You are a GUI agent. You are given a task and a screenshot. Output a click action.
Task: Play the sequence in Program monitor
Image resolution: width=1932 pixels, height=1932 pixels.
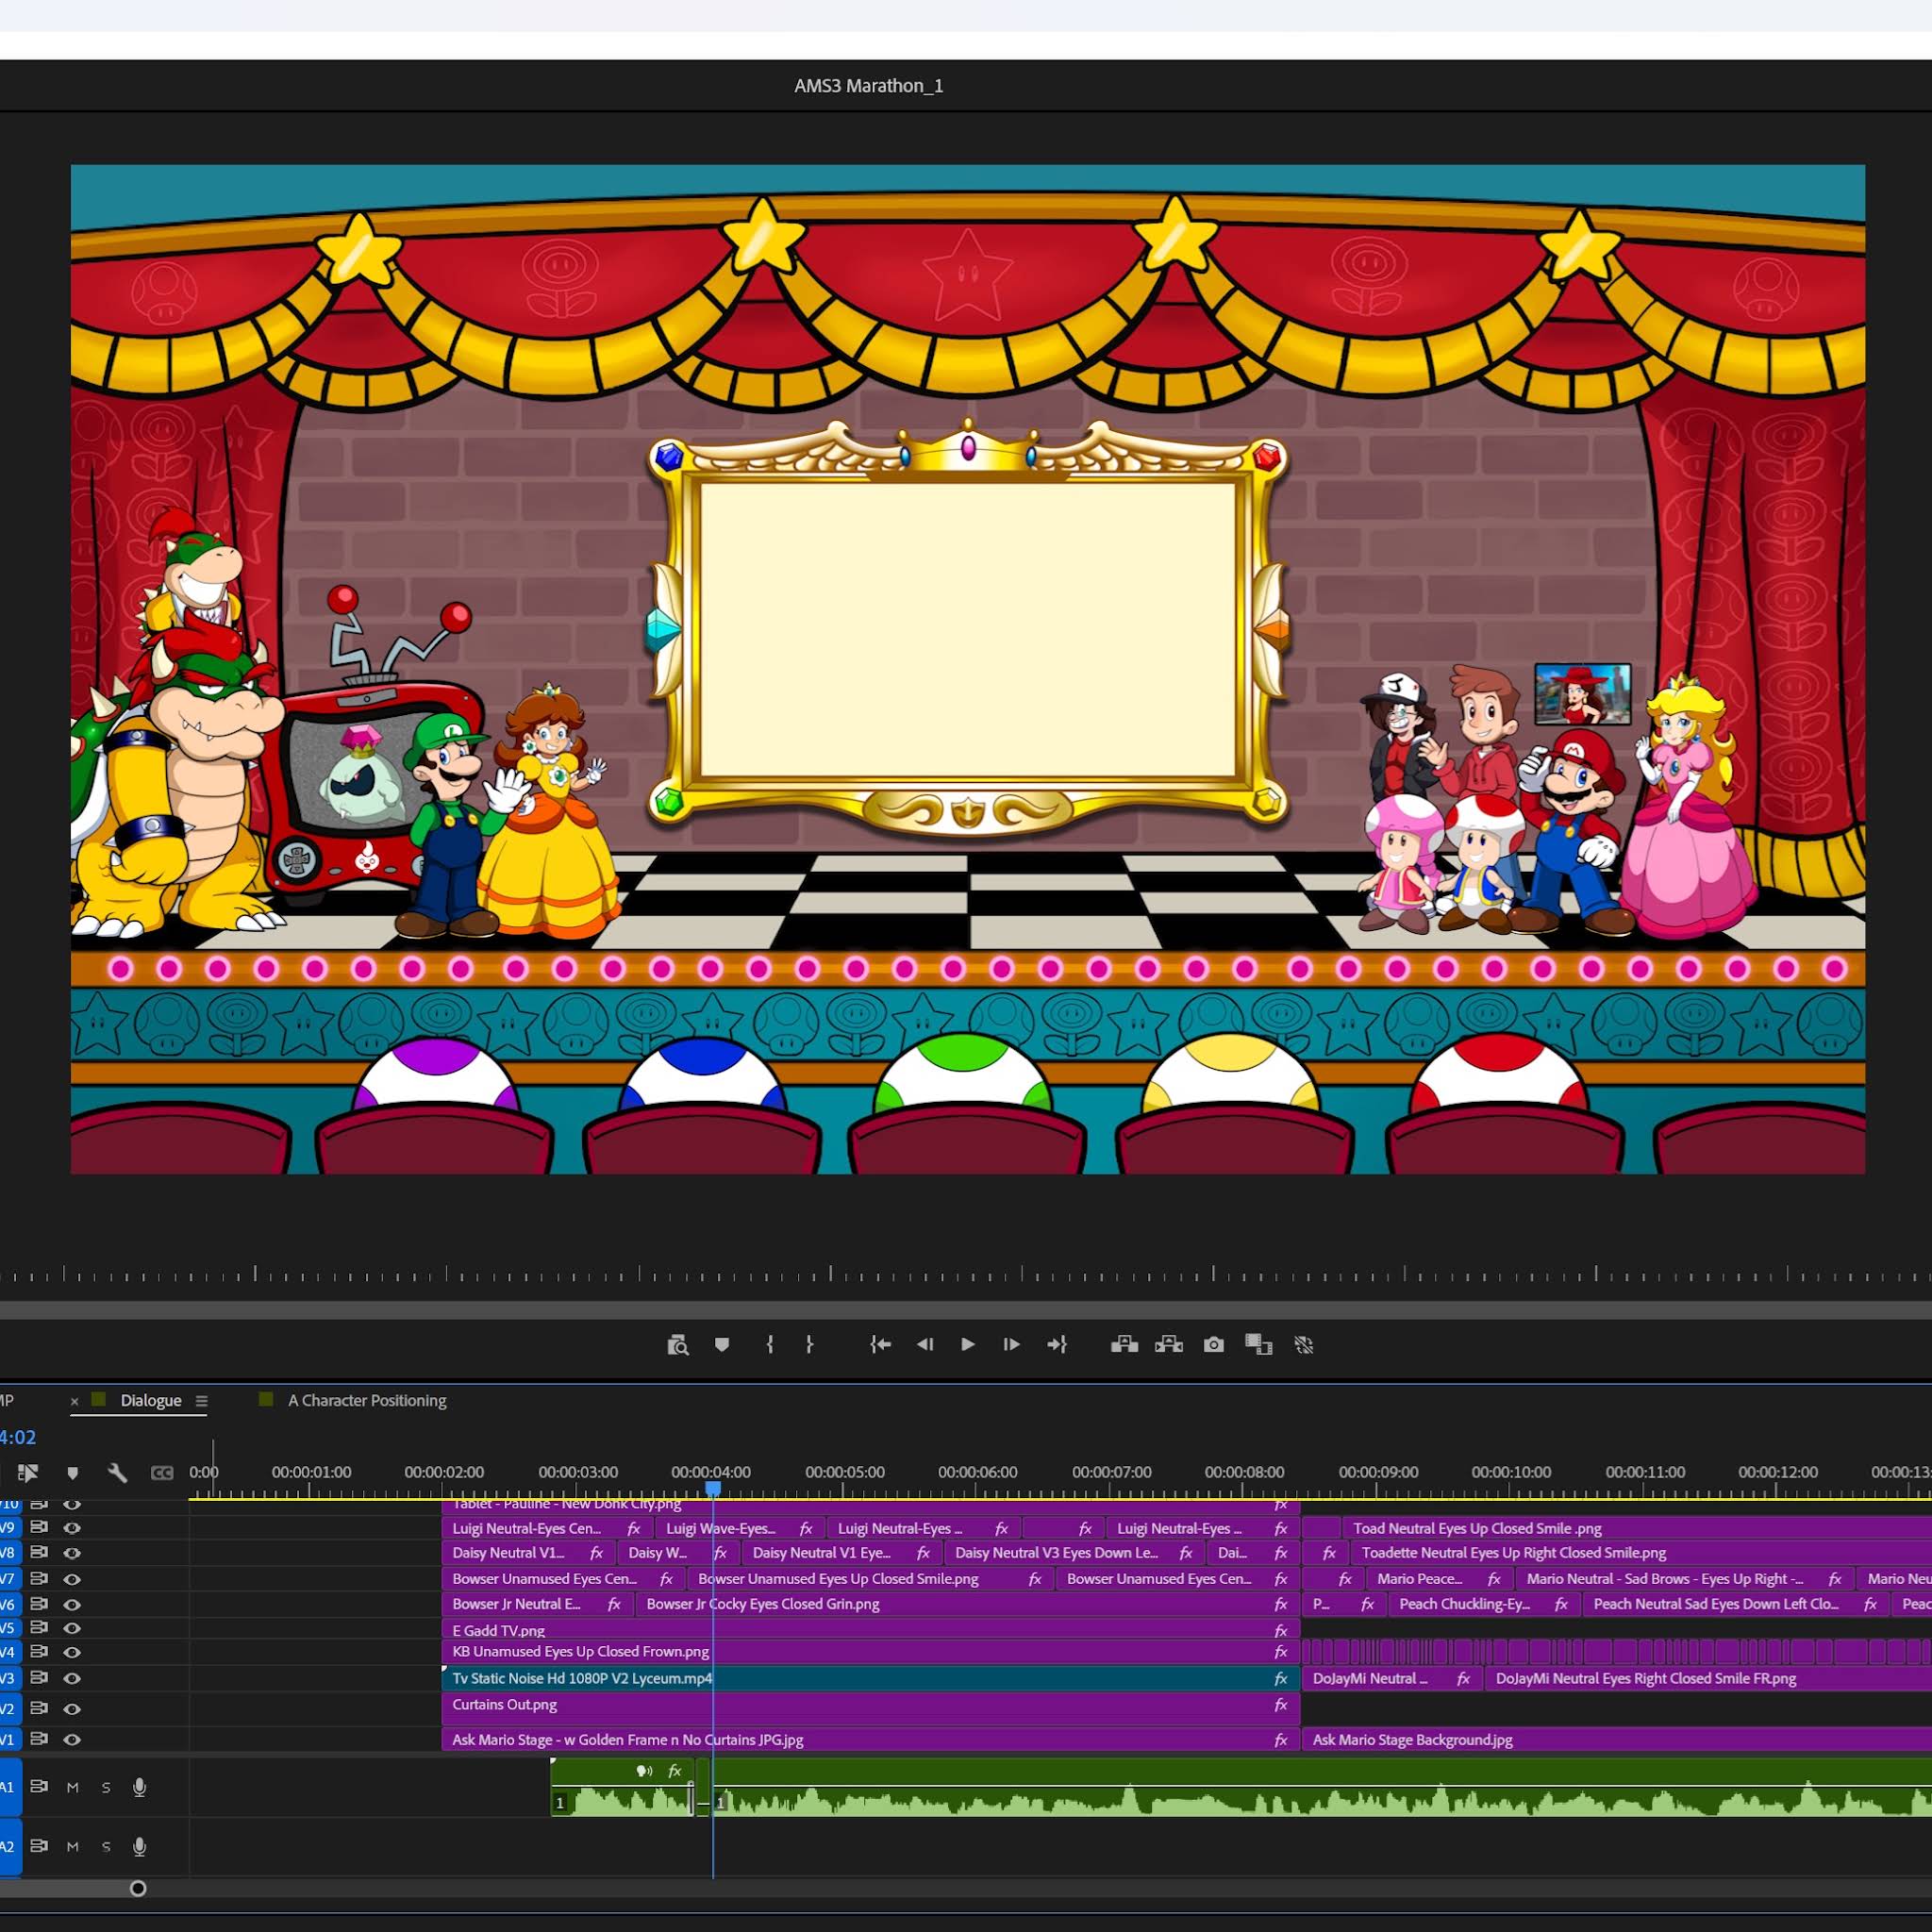click(968, 1345)
